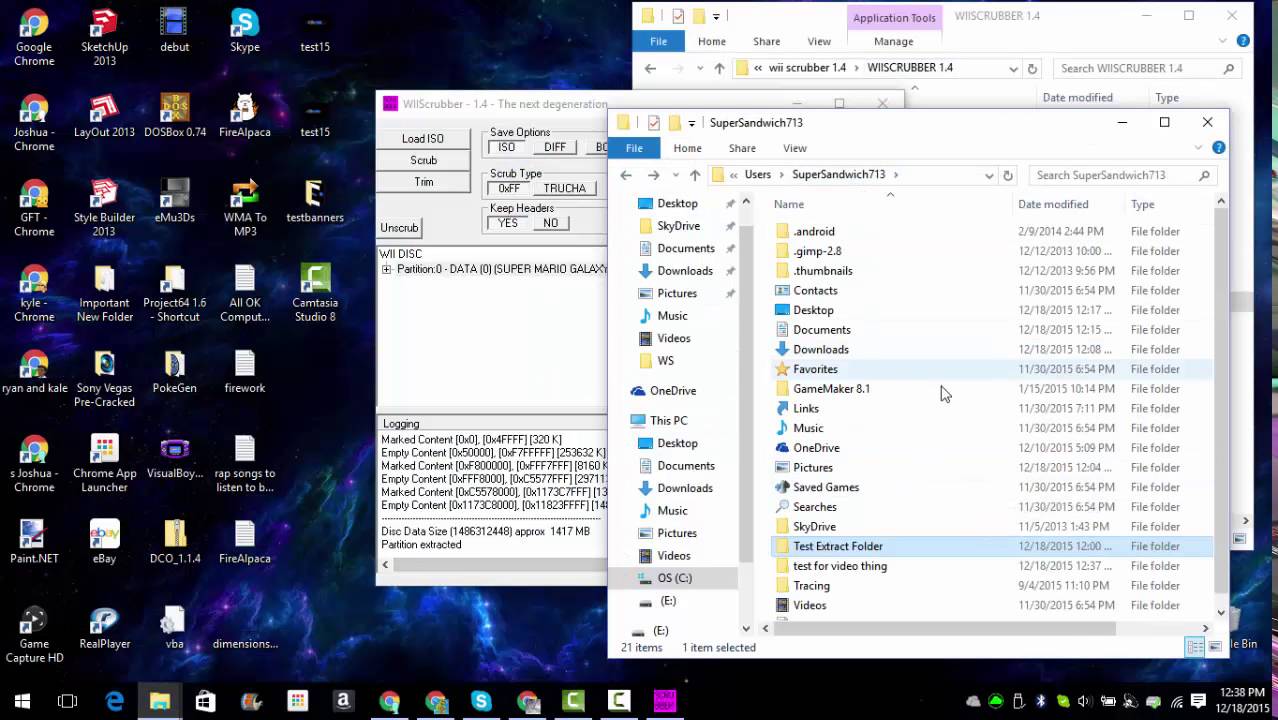Set Keep Headers to NO

click(551, 223)
